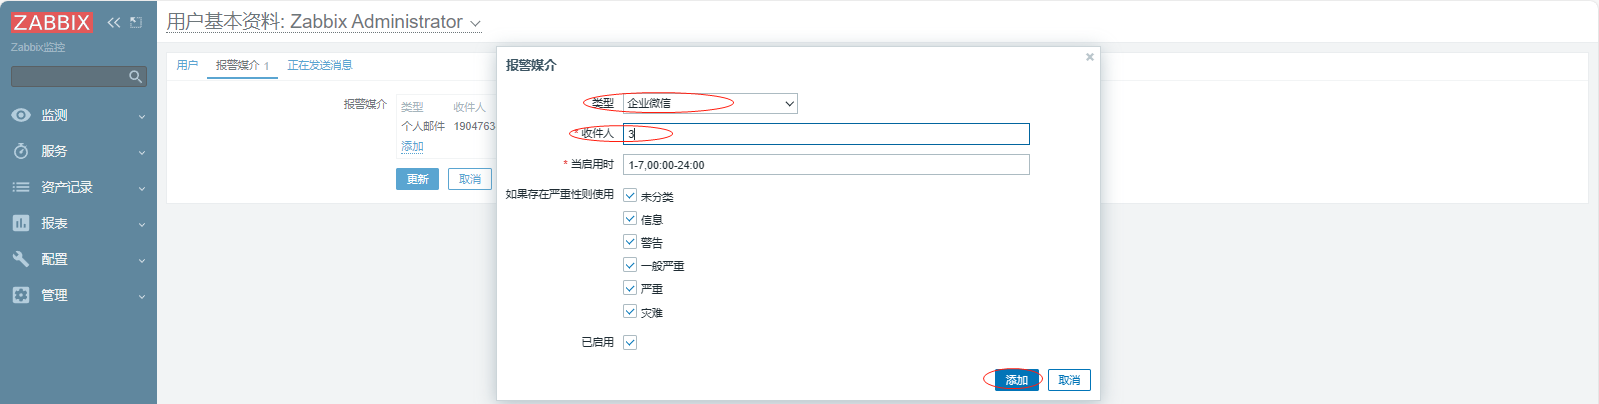Image resolution: width=1599 pixels, height=404 pixels.
Task: Open the 类型 dropdown showing 企业微信
Action: pos(710,103)
